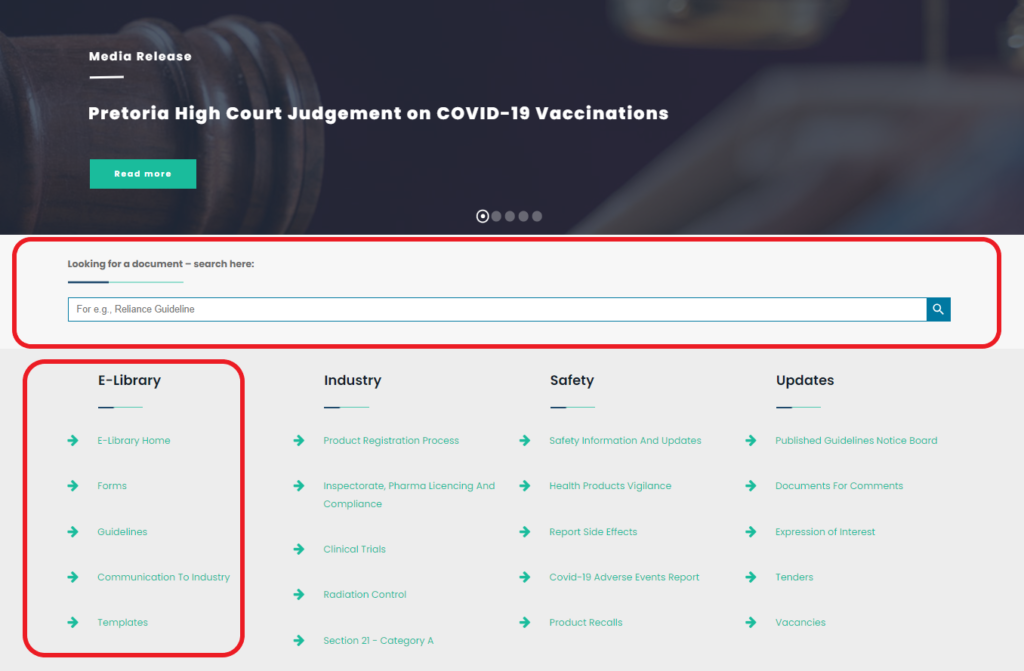Open Communication To Industry link
The image size is (1024, 671).
click(x=163, y=577)
